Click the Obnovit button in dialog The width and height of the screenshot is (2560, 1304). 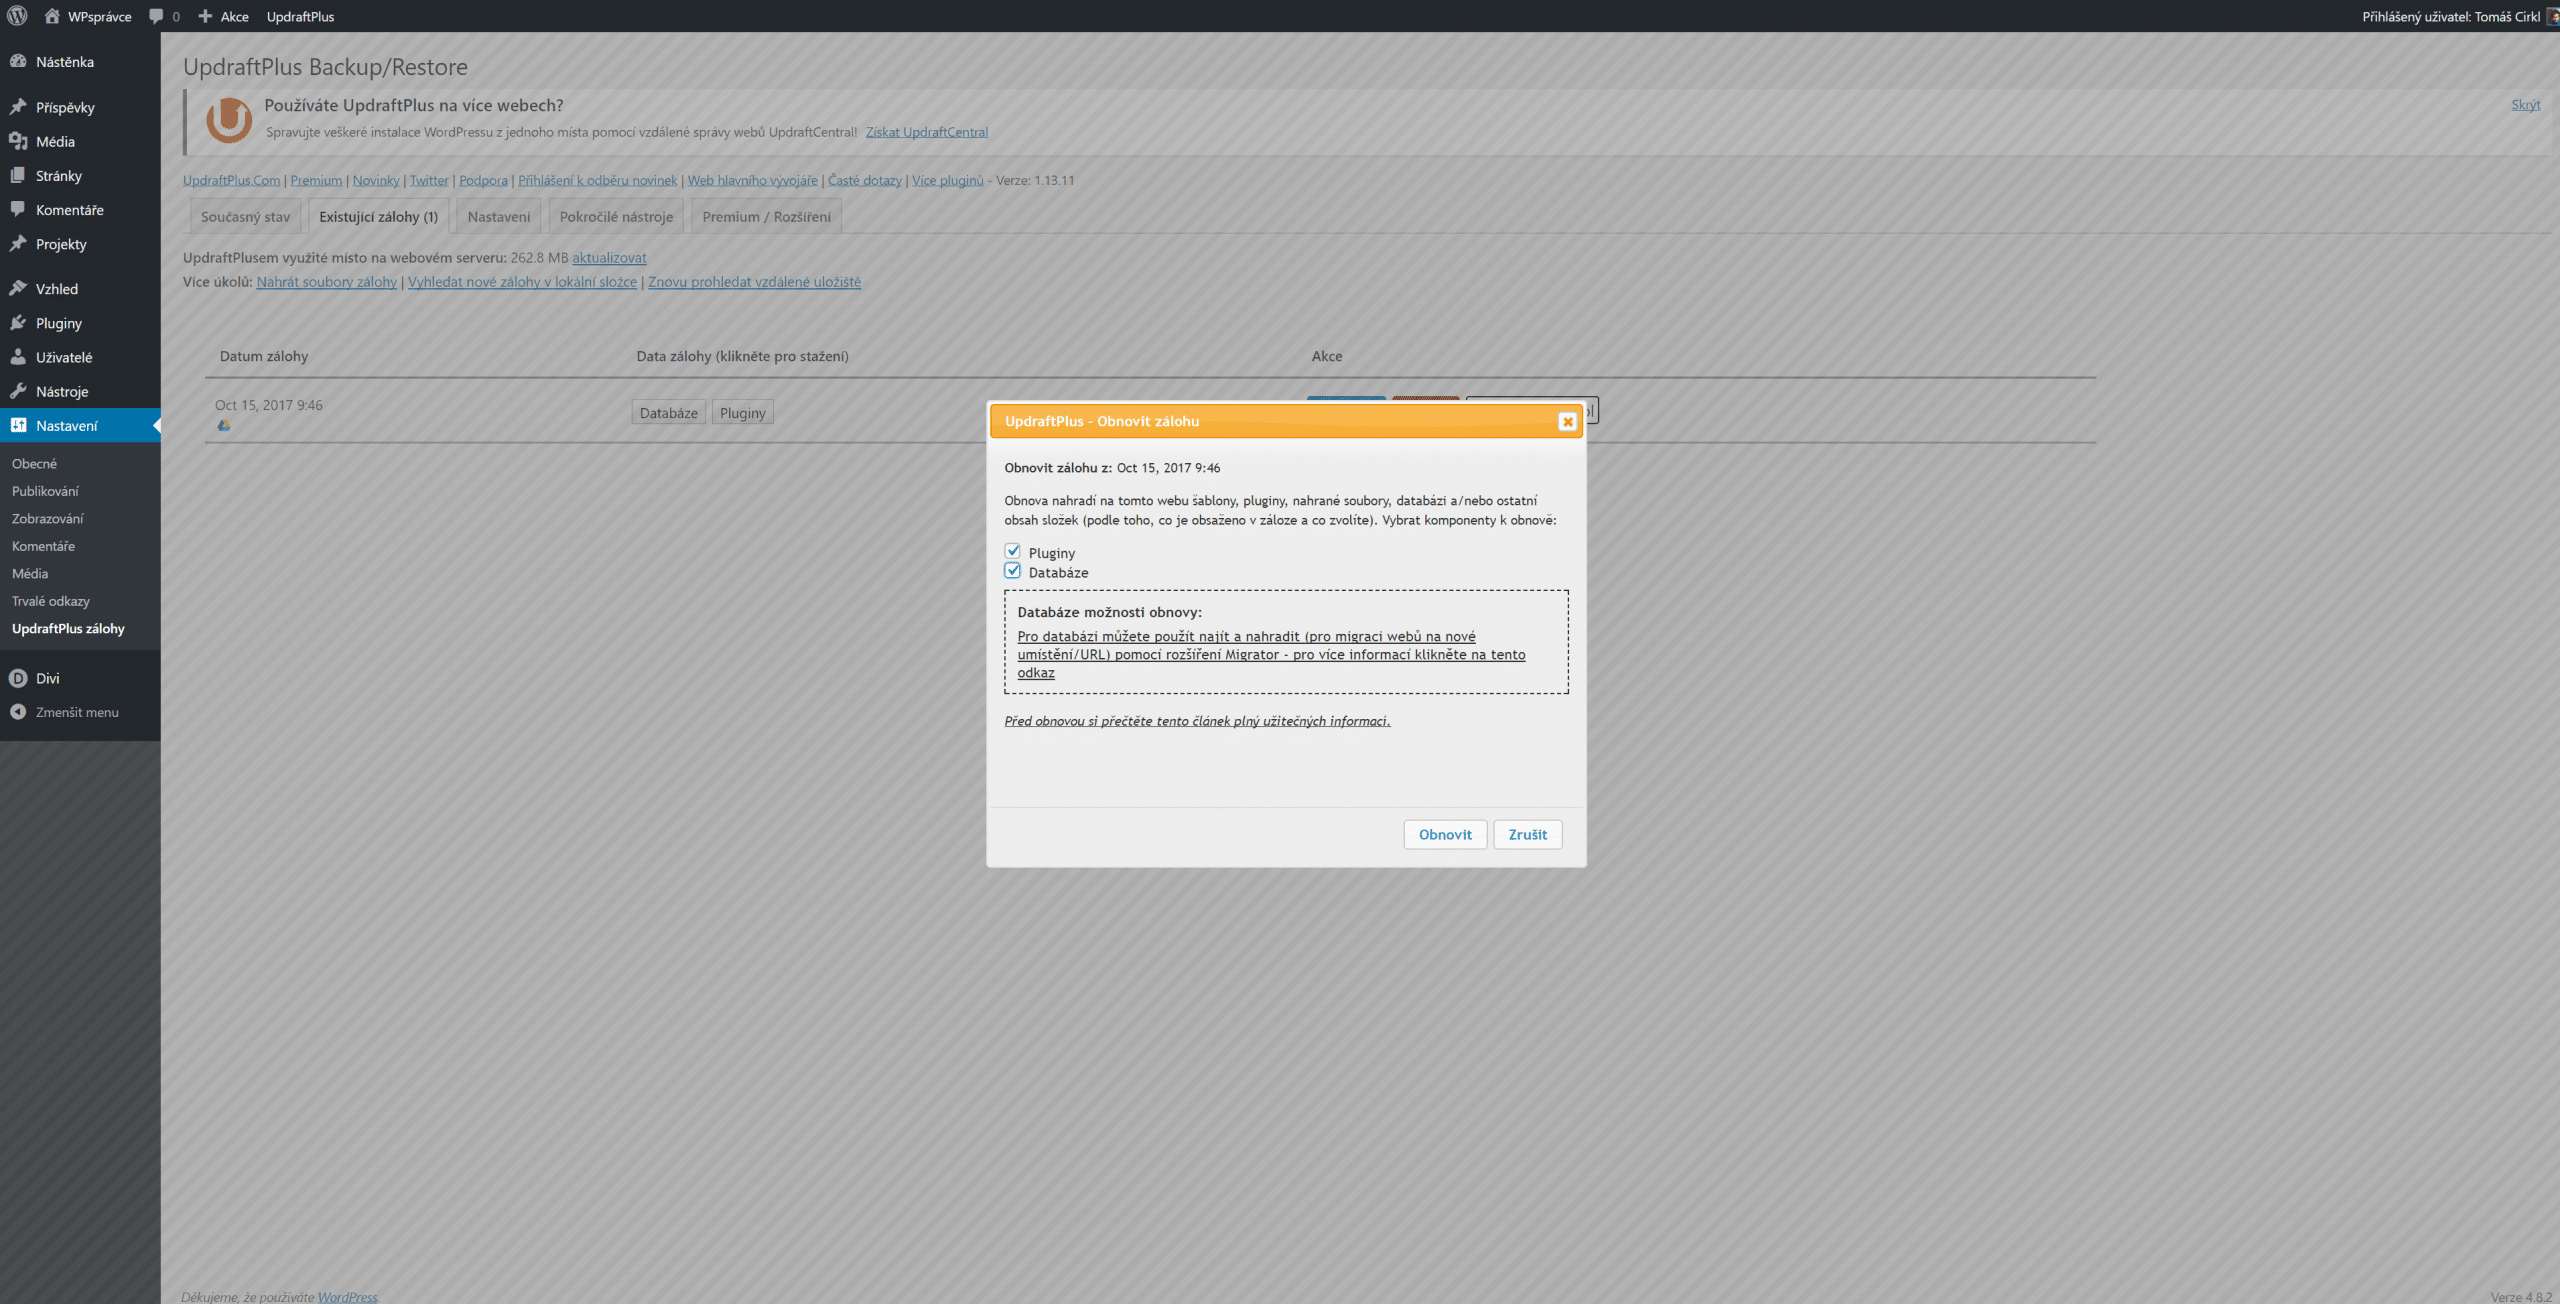[x=1445, y=834]
